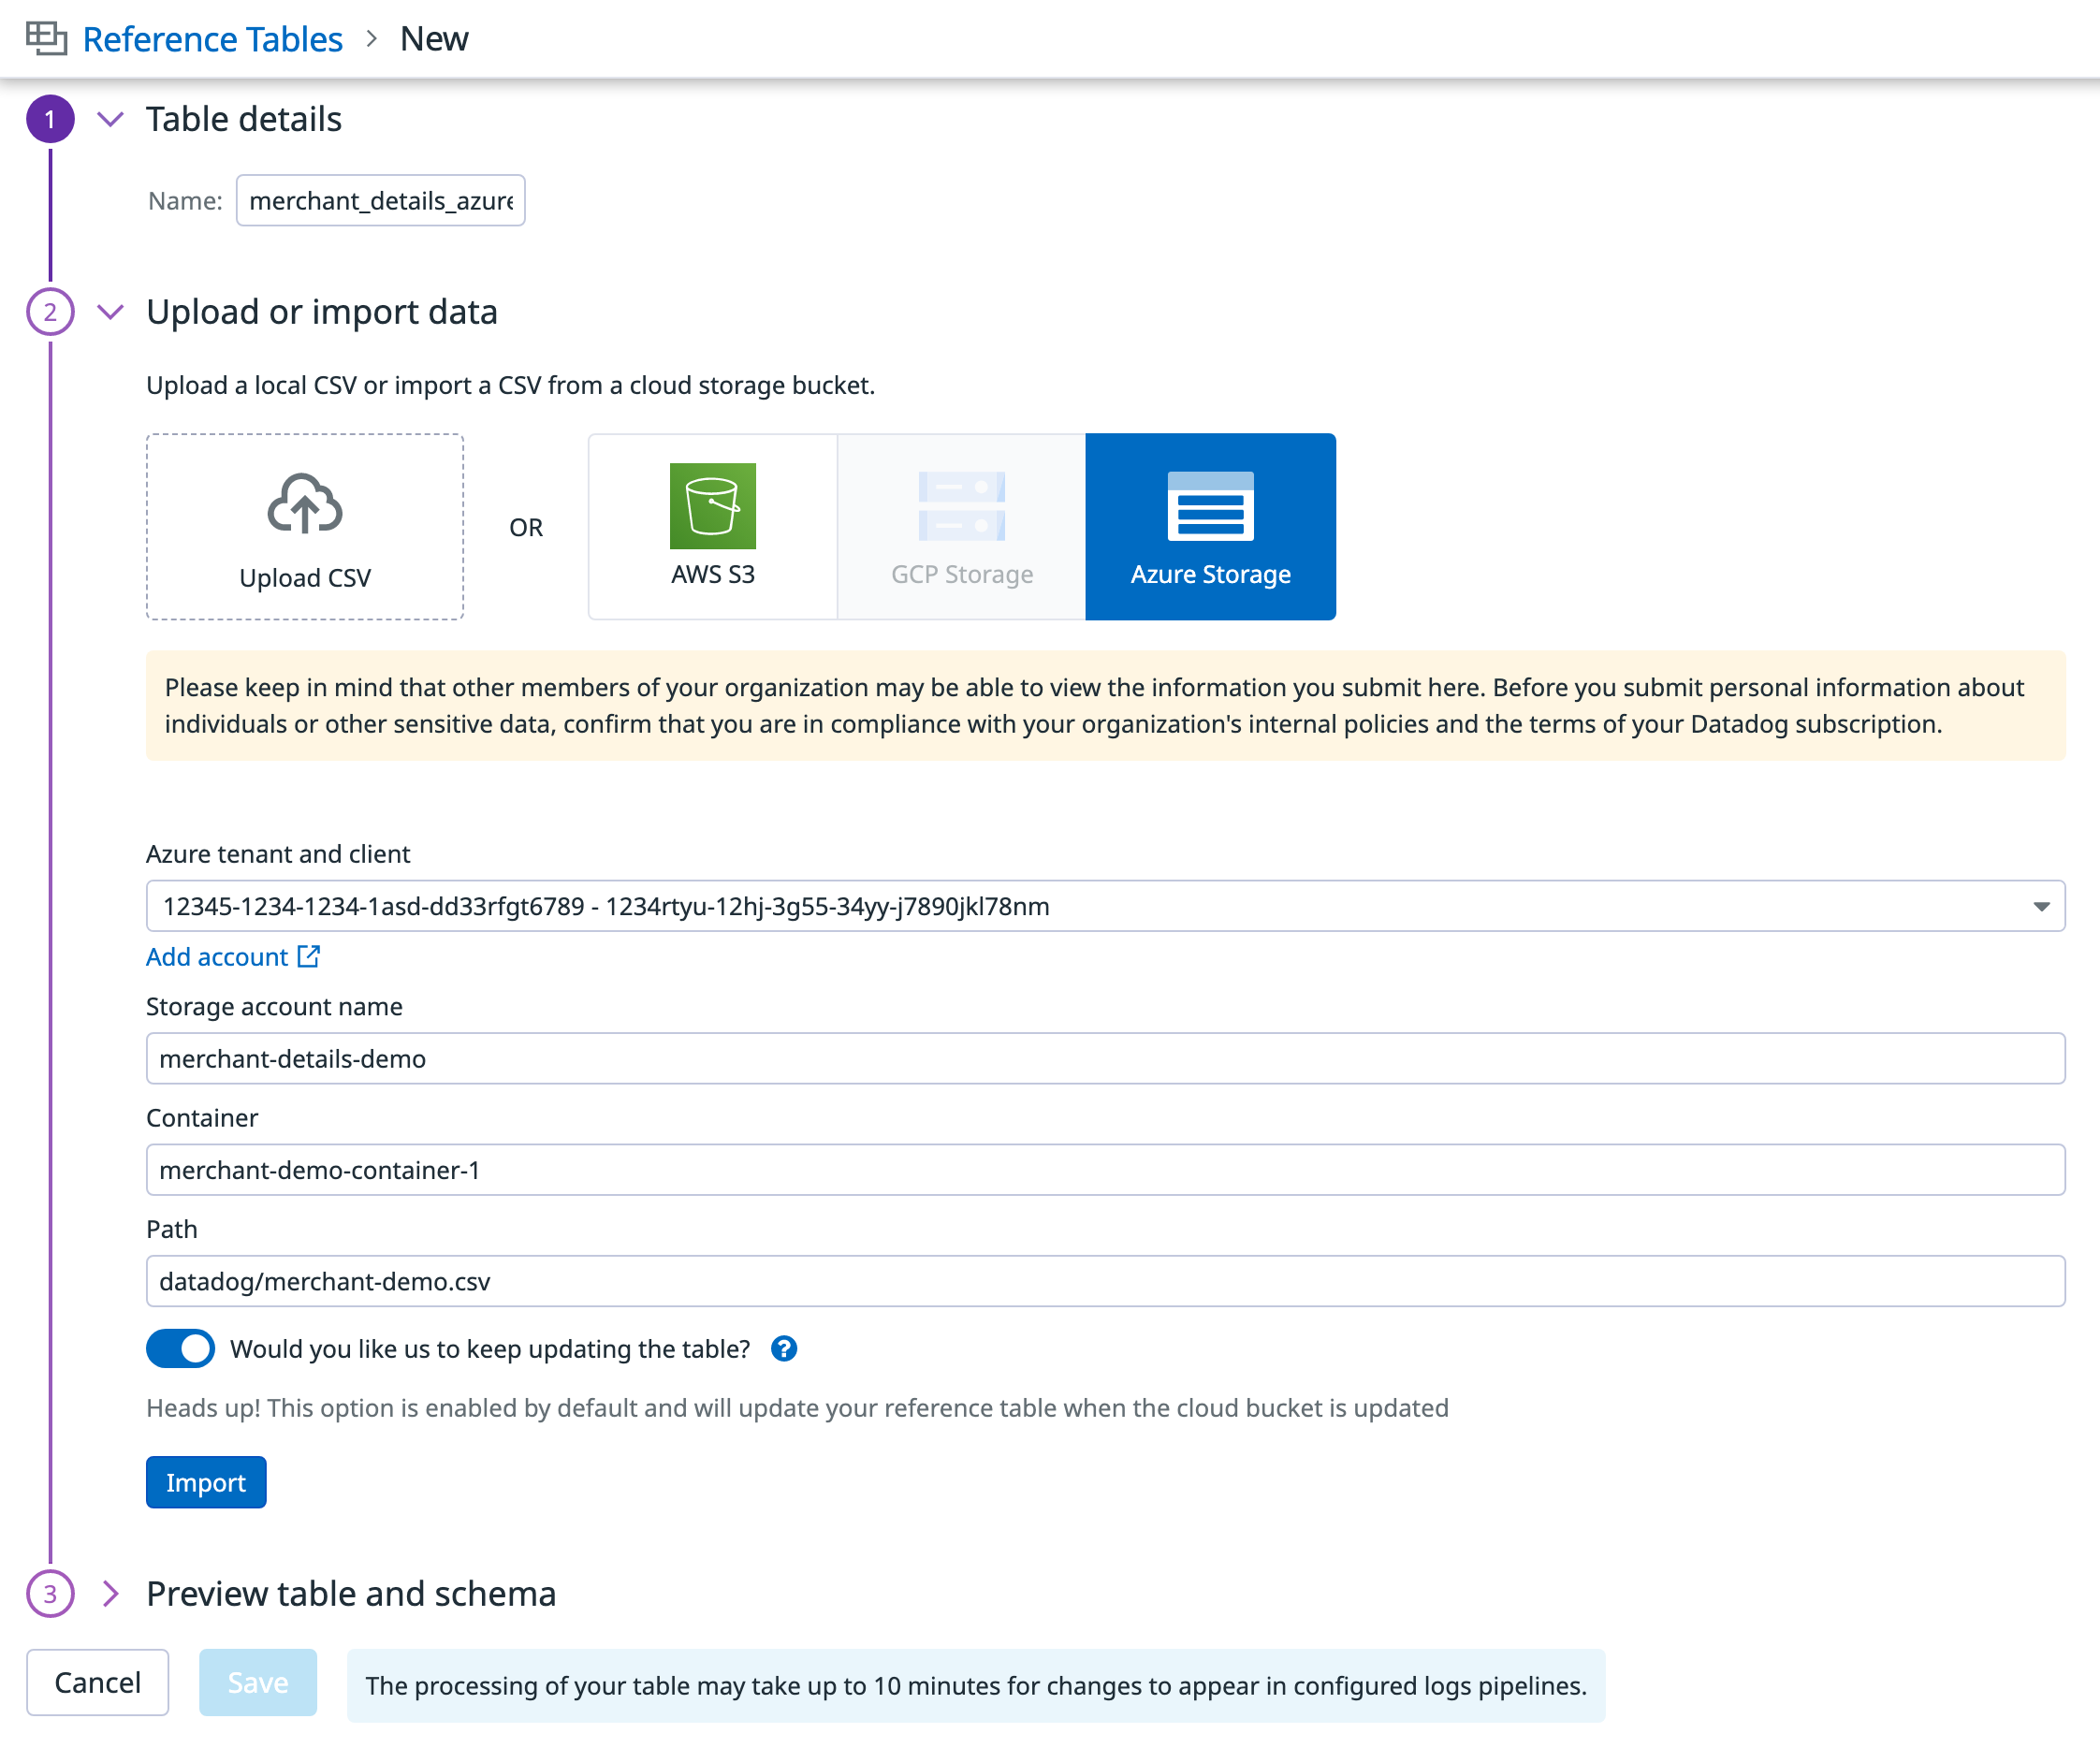This screenshot has height=1748, width=2100.
Task: Open the Azure tenant and client dropdown
Action: (2043, 907)
